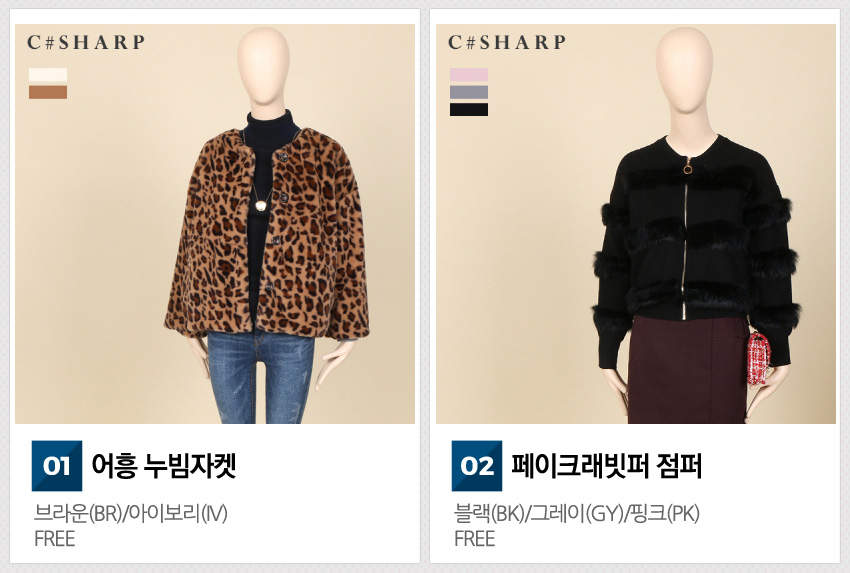Viewport: 850px width, 573px height.
Task: Click the 블랙(BK)/그레이(GY)/핑크(PK) color options text
Action: (x=577, y=513)
